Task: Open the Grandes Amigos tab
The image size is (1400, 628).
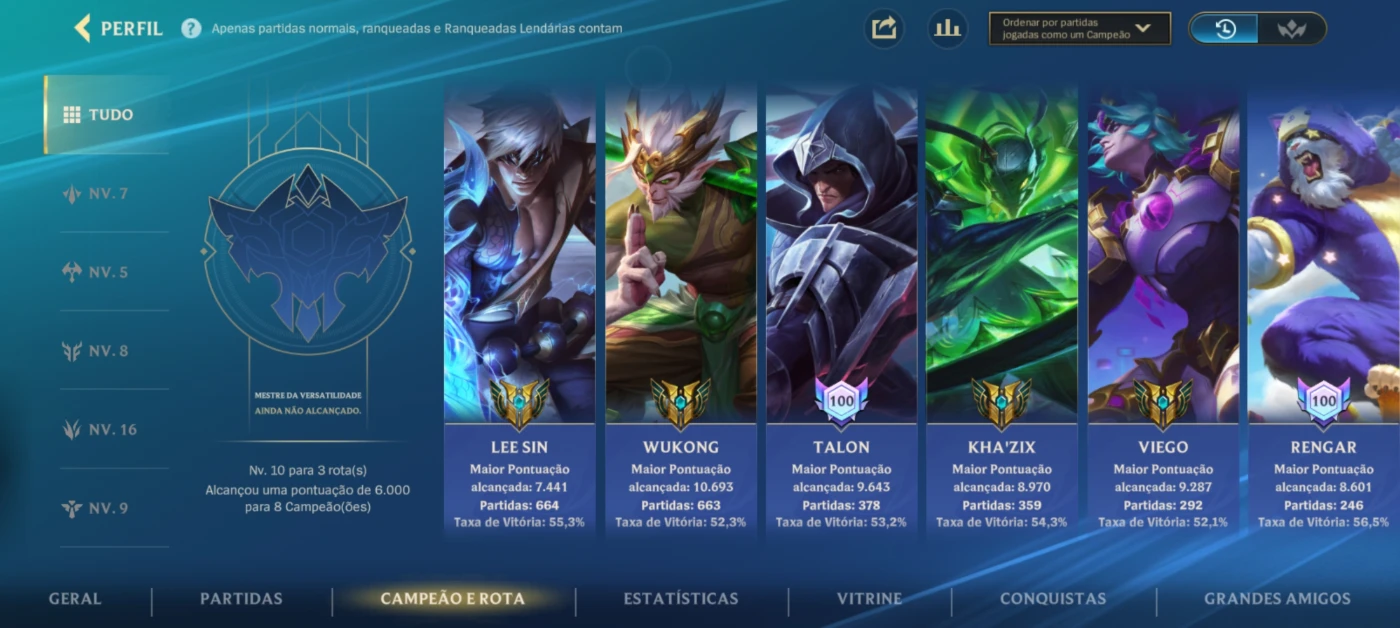Action: (x=1277, y=599)
